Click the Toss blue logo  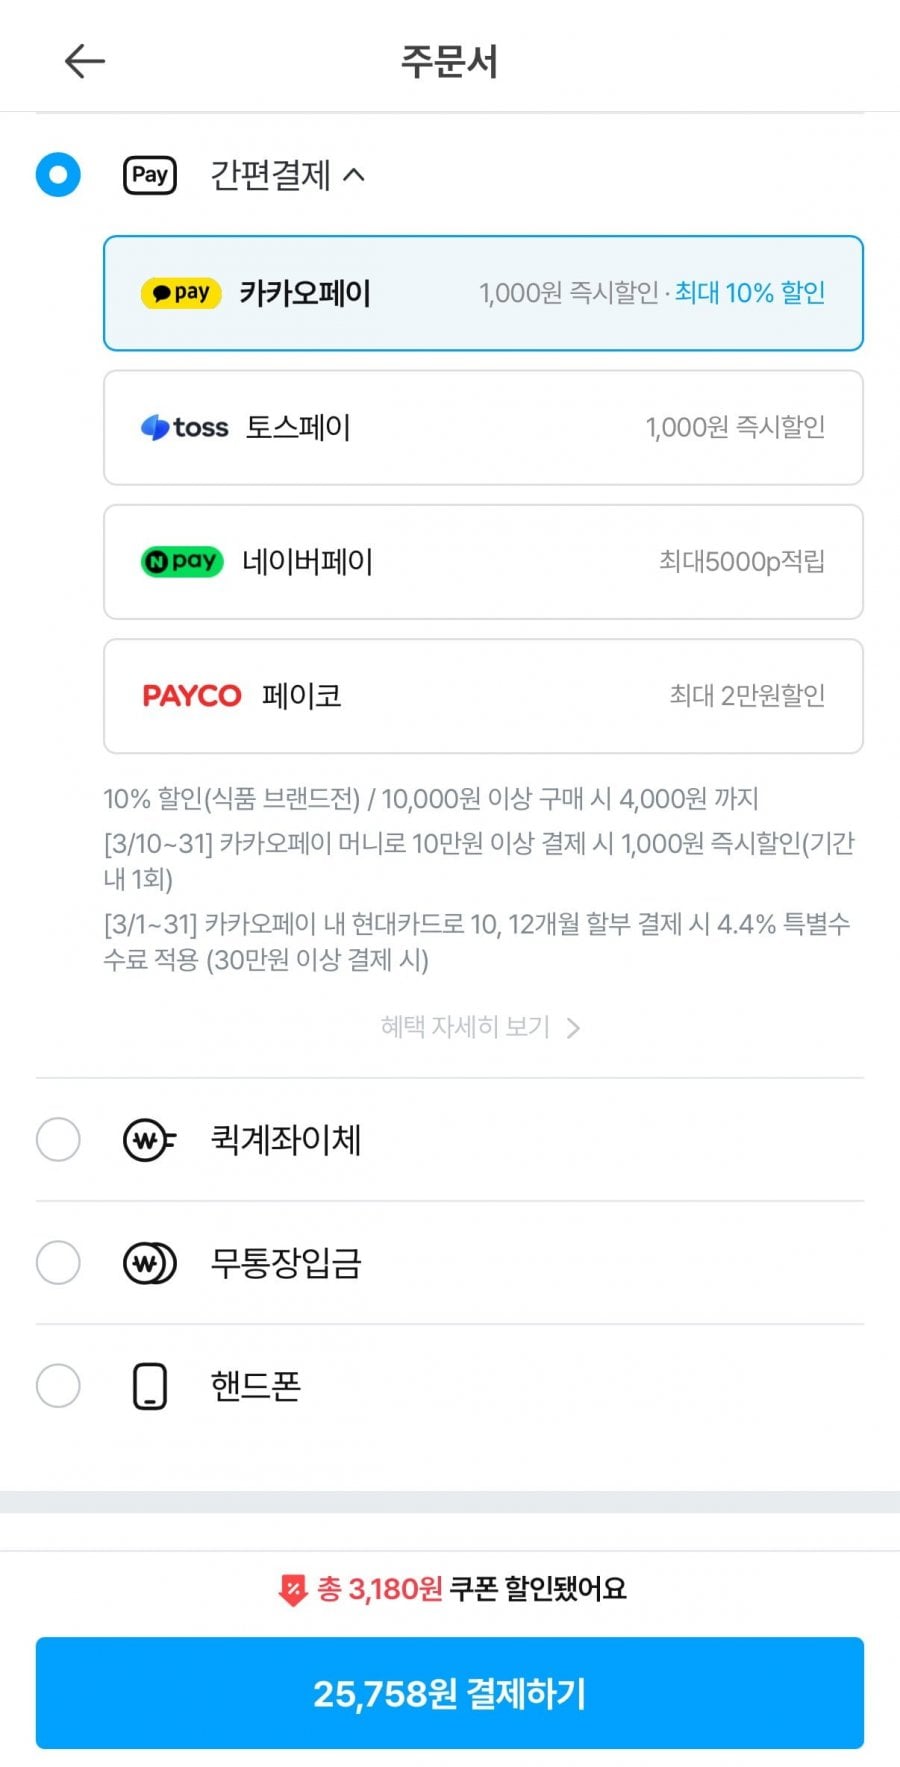pyautogui.click(x=184, y=427)
